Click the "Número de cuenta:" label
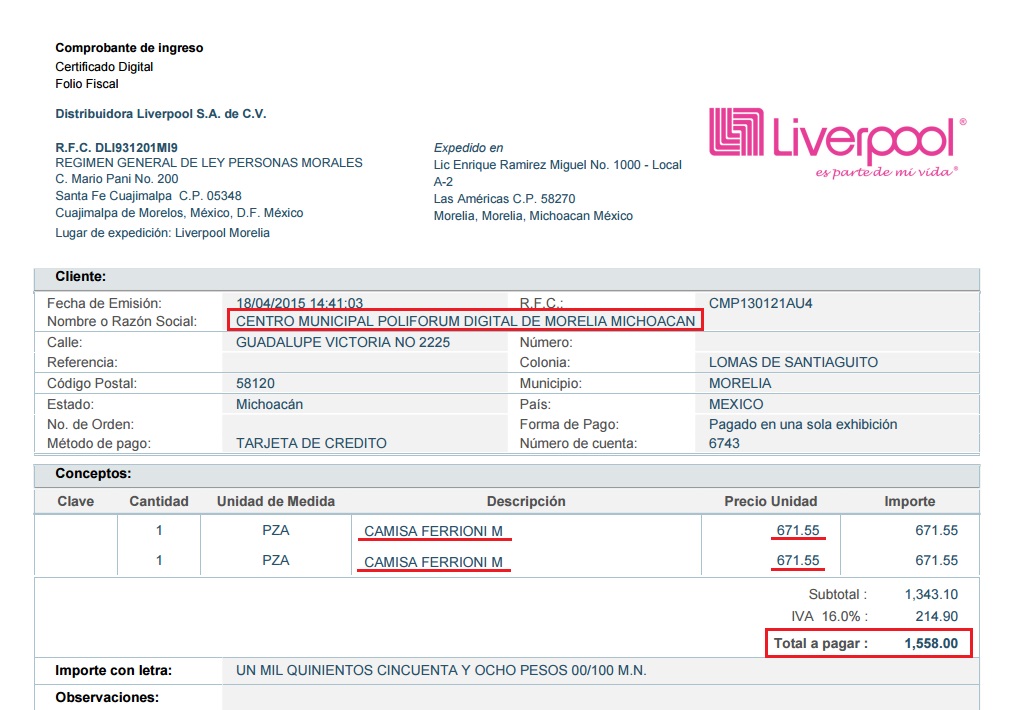The height and width of the screenshot is (710, 1016). [x=579, y=444]
